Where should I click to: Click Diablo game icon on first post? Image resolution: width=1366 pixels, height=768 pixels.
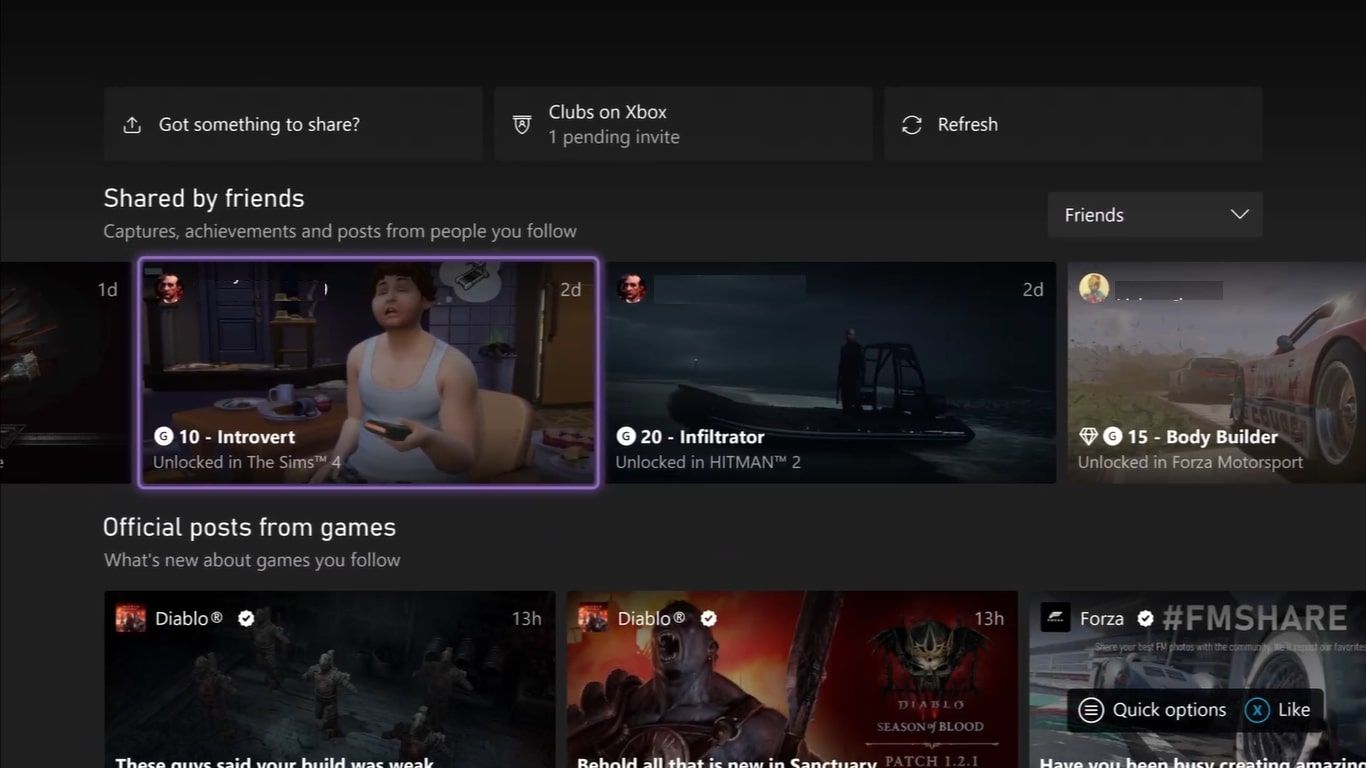[130, 618]
